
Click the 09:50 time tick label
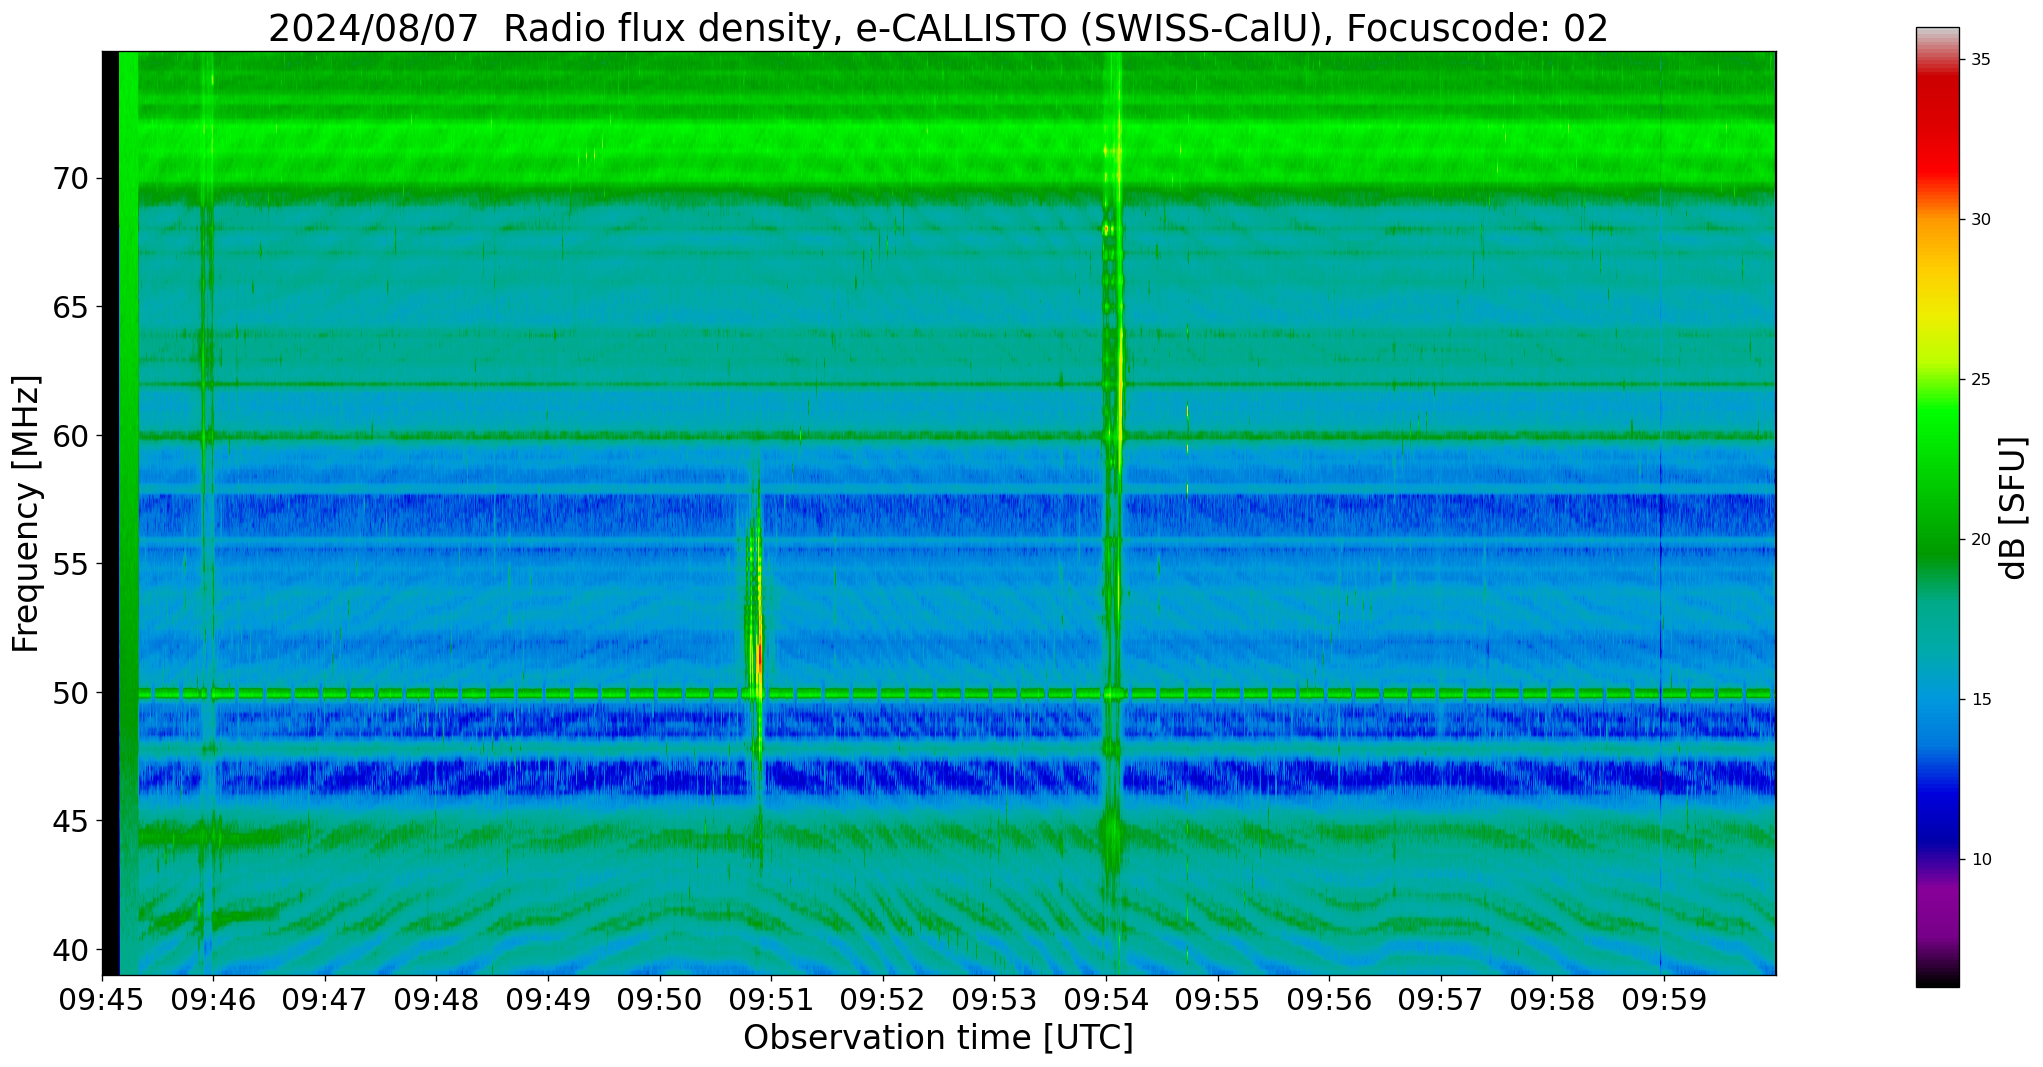659,1000
